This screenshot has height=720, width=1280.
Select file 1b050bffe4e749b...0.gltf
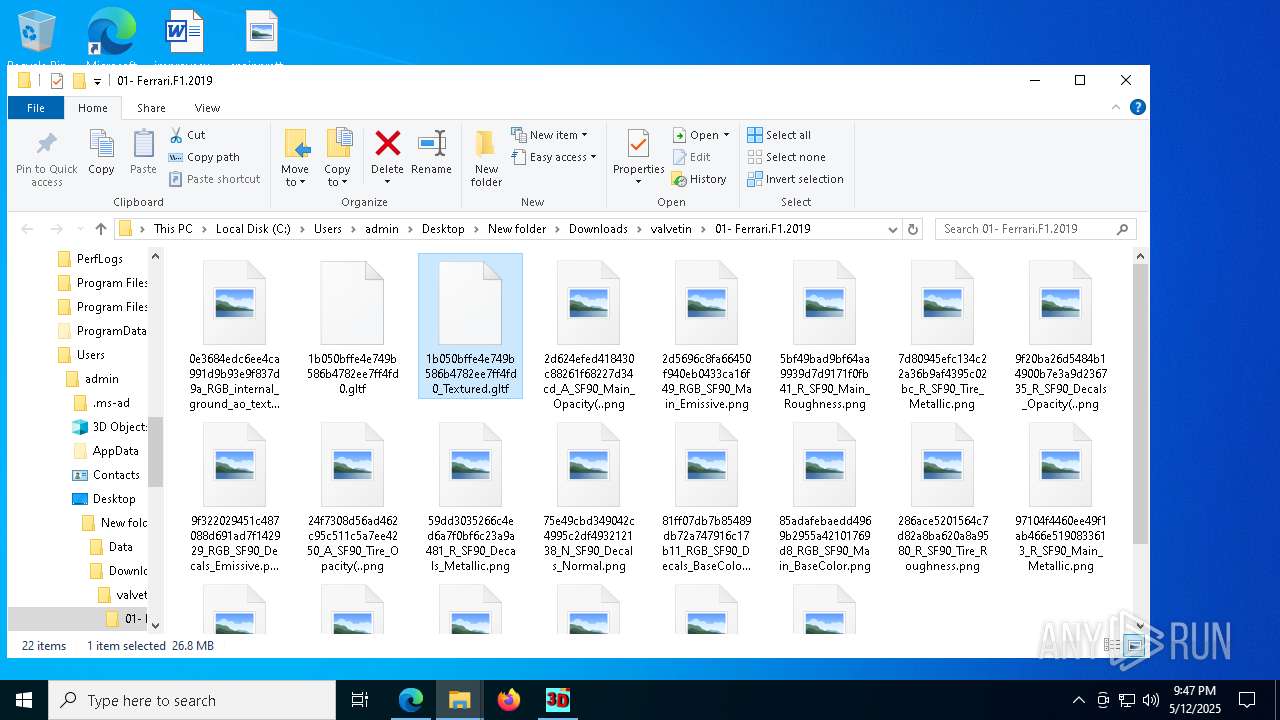(x=352, y=328)
